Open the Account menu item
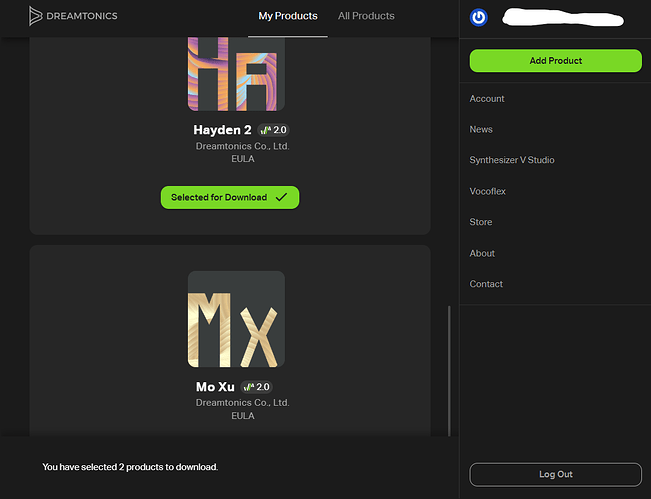The width and height of the screenshot is (651, 499). (x=487, y=99)
